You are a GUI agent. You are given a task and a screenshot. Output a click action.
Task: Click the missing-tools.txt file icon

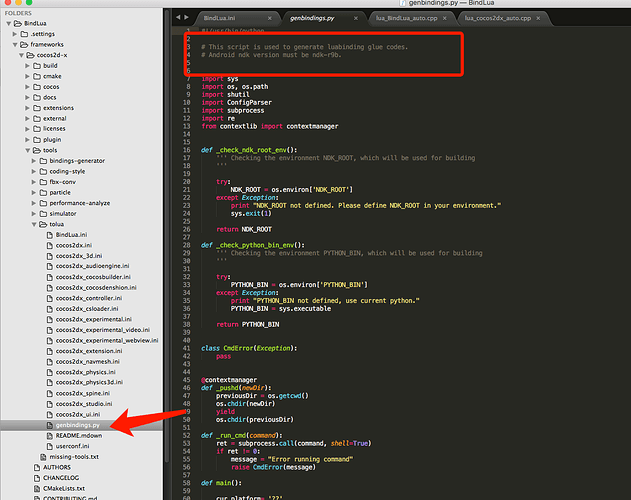[43, 457]
